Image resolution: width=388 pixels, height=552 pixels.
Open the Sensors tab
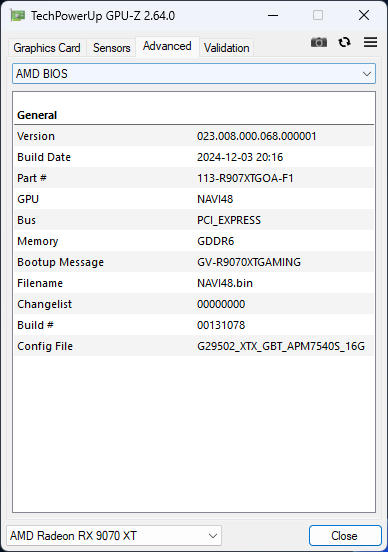tap(112, 48)
